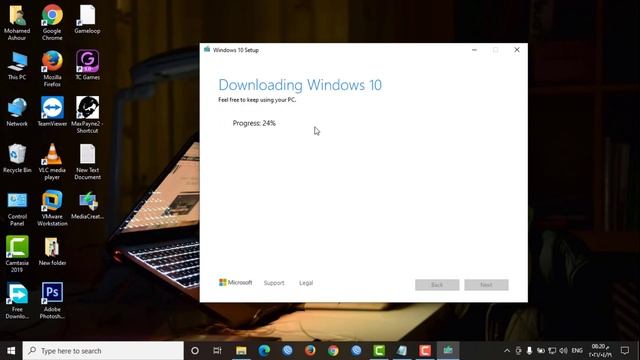Open red Camtasia recorder taskbar icon
The image size is (640, 360).
pos(425,351)
